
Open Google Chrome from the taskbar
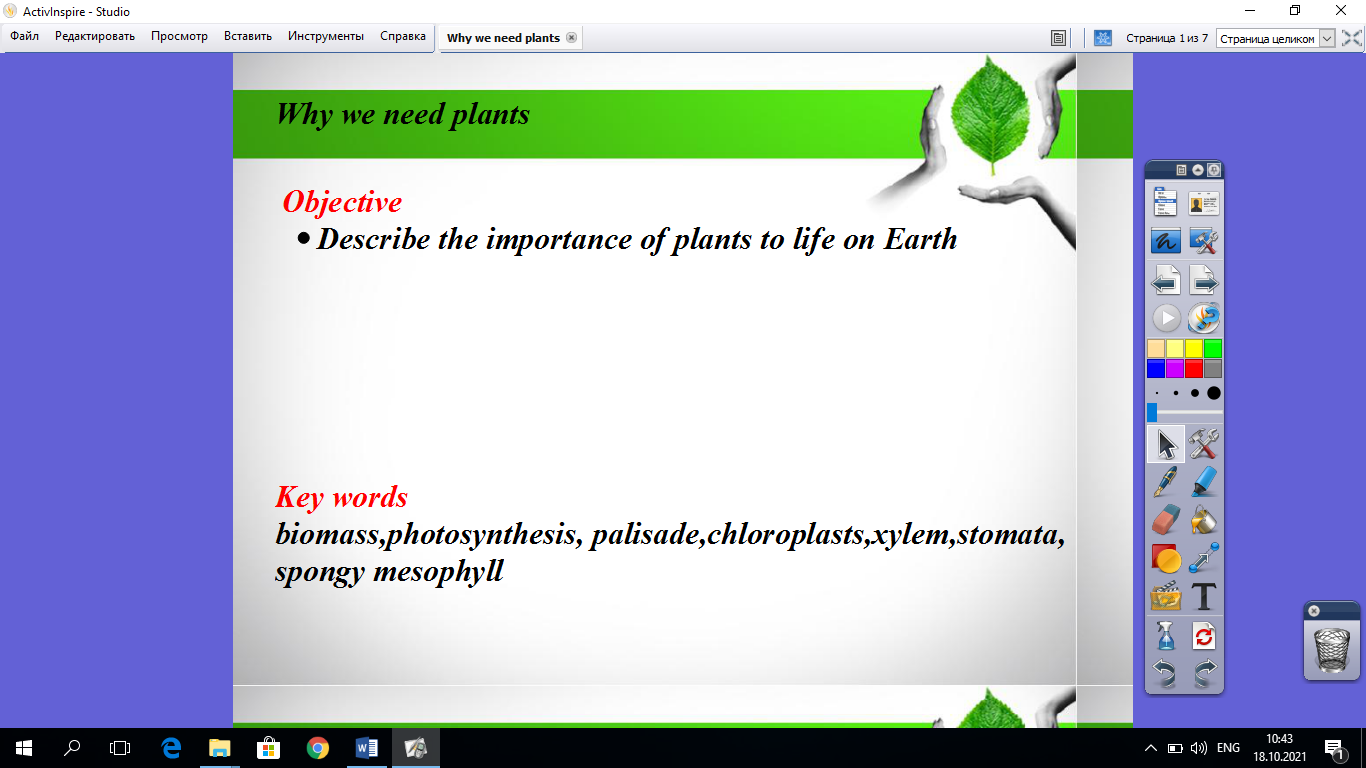click(x=318, y=748)
